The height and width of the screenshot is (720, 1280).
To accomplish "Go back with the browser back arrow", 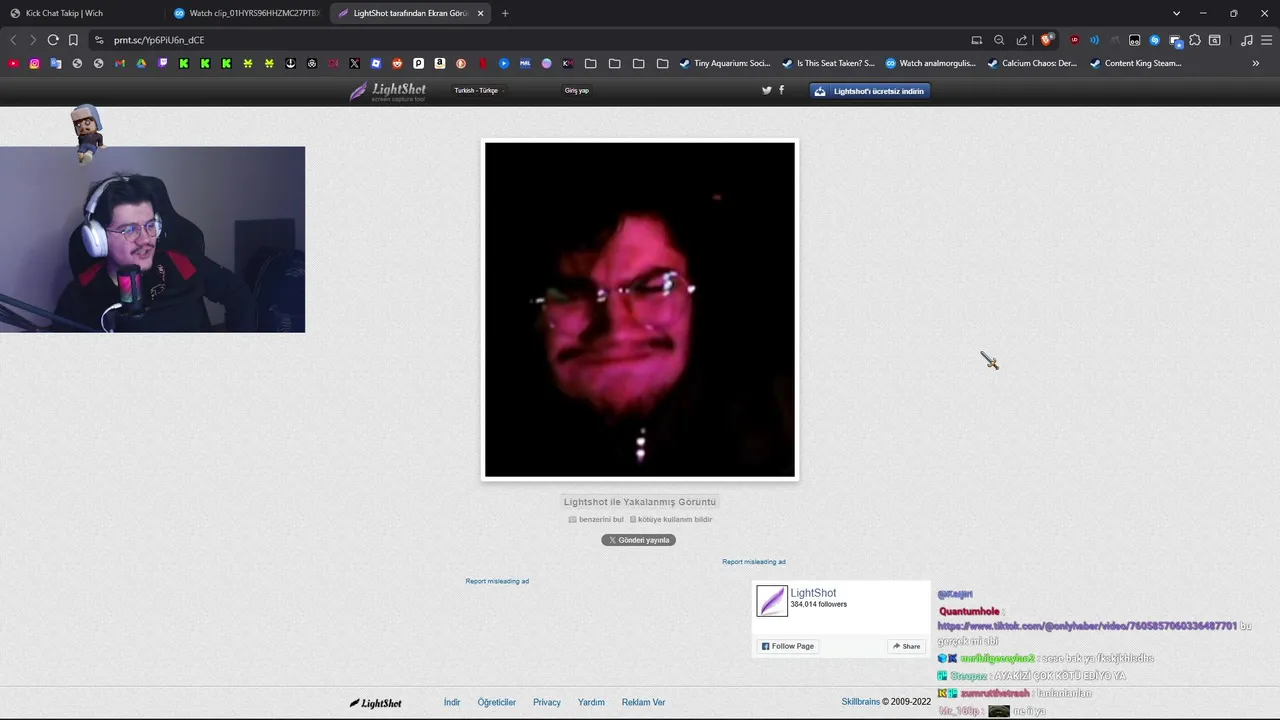I will click(x=13, y=40).
